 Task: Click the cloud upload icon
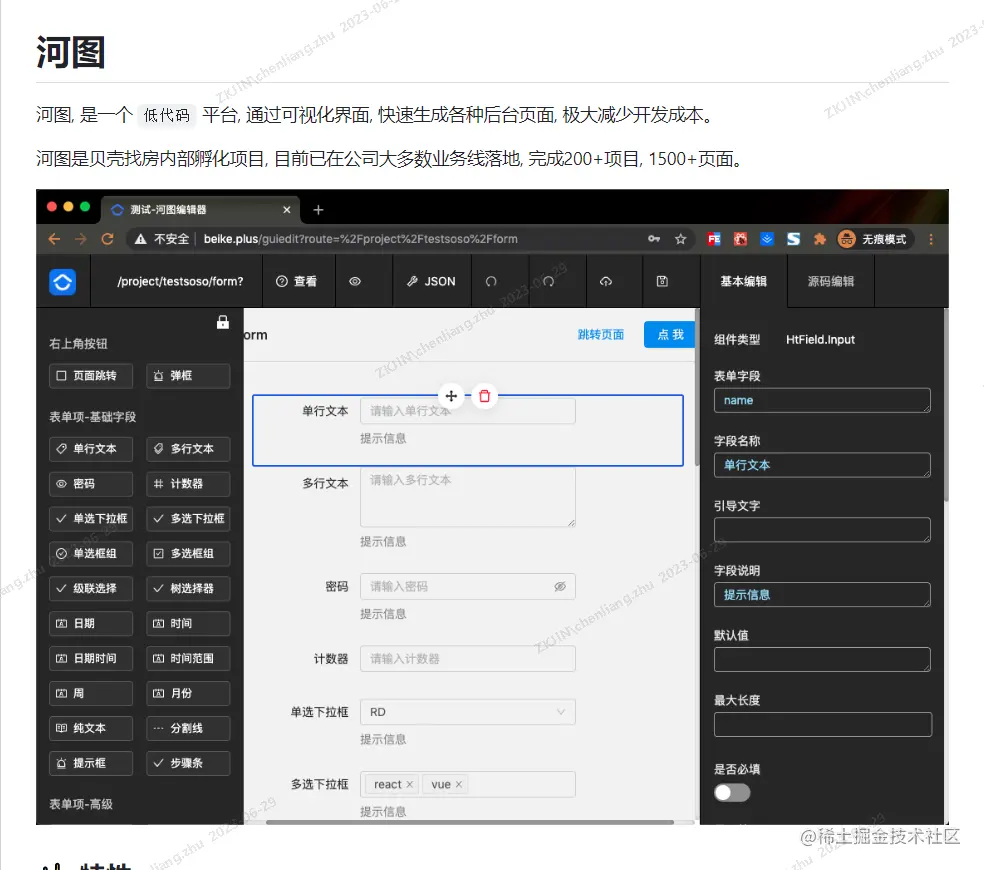(x=606, y=281)
